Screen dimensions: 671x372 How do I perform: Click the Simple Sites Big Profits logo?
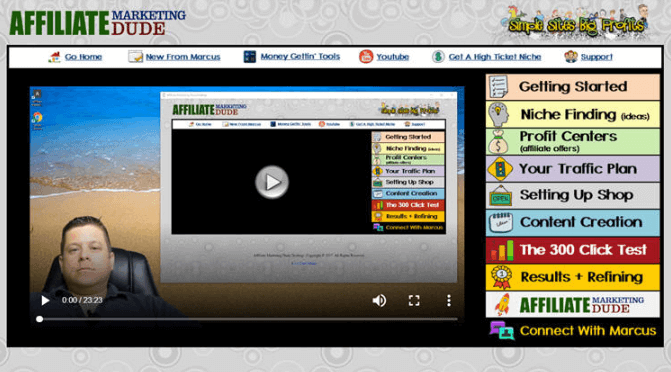(x=576, y=23)
